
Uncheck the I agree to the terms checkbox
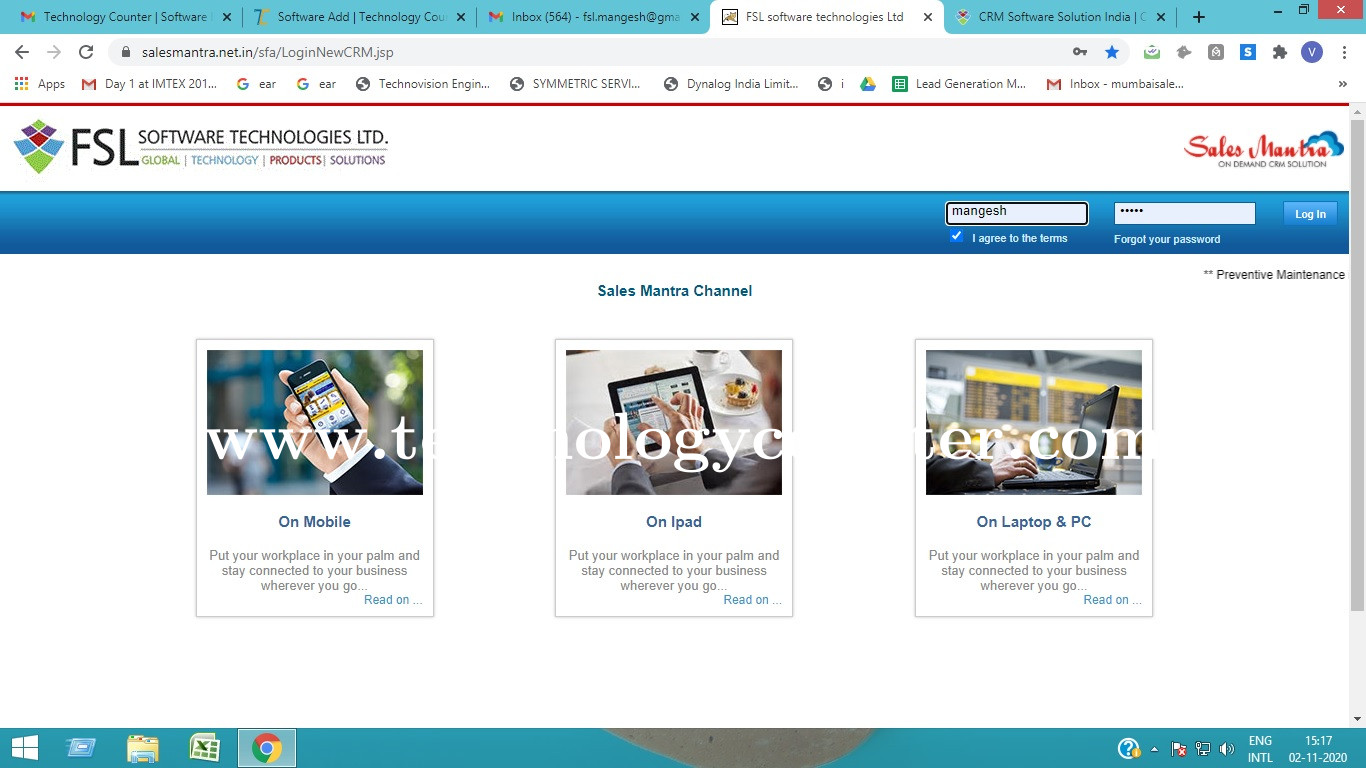pos(957,236)
